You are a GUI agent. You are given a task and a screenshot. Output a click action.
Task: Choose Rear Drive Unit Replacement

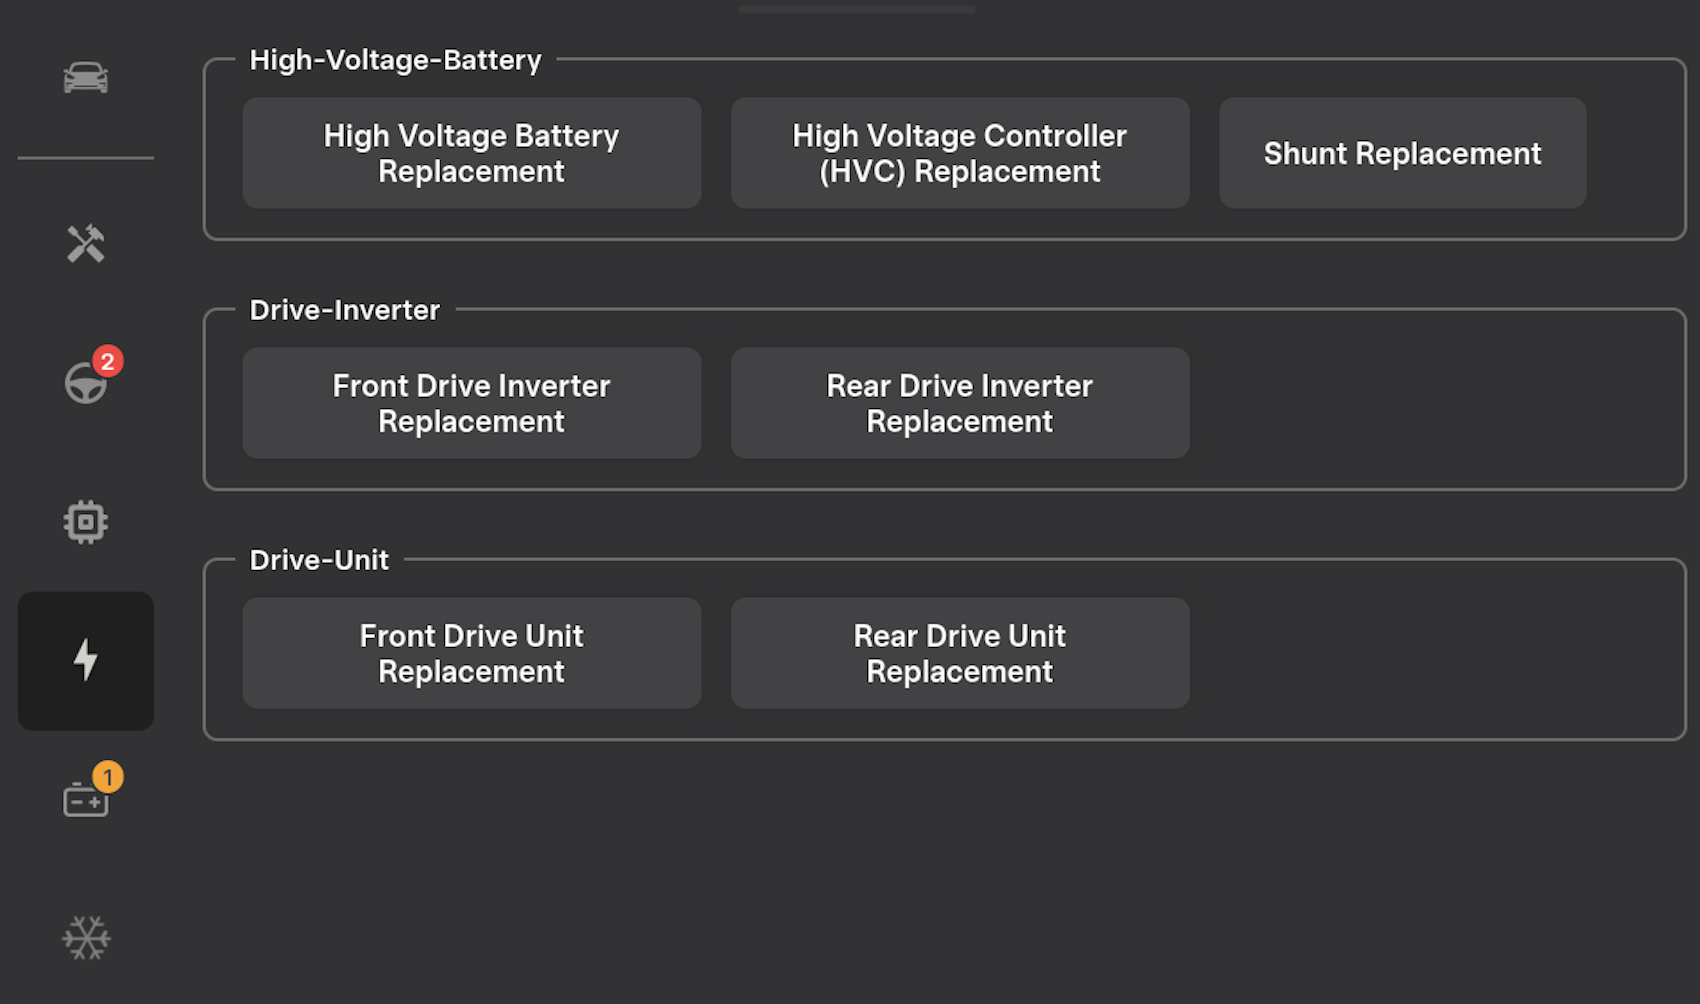click(959, 653)
